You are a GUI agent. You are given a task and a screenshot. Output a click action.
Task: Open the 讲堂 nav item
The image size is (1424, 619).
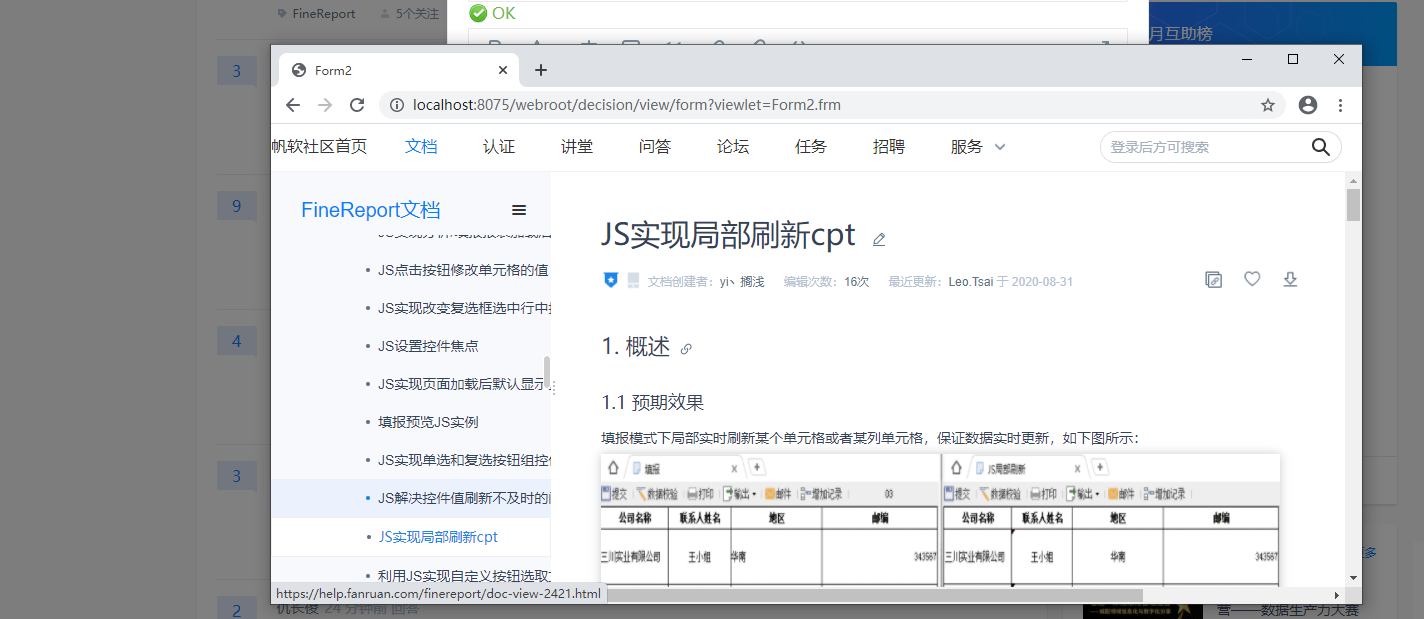[x=577, y=147]
